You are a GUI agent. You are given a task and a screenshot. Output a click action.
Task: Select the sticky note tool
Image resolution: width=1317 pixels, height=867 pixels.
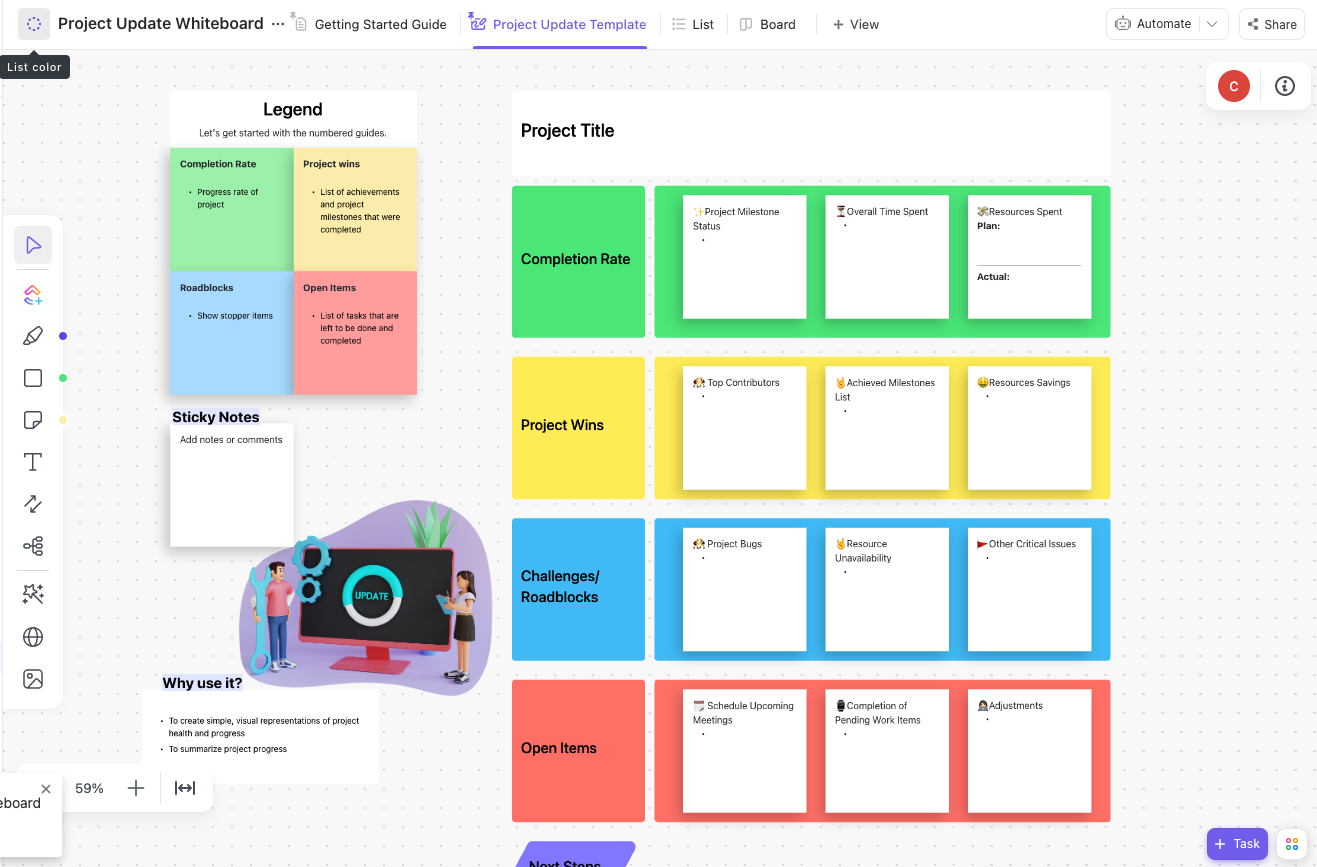pyautogui.click(x=33, y=419)
